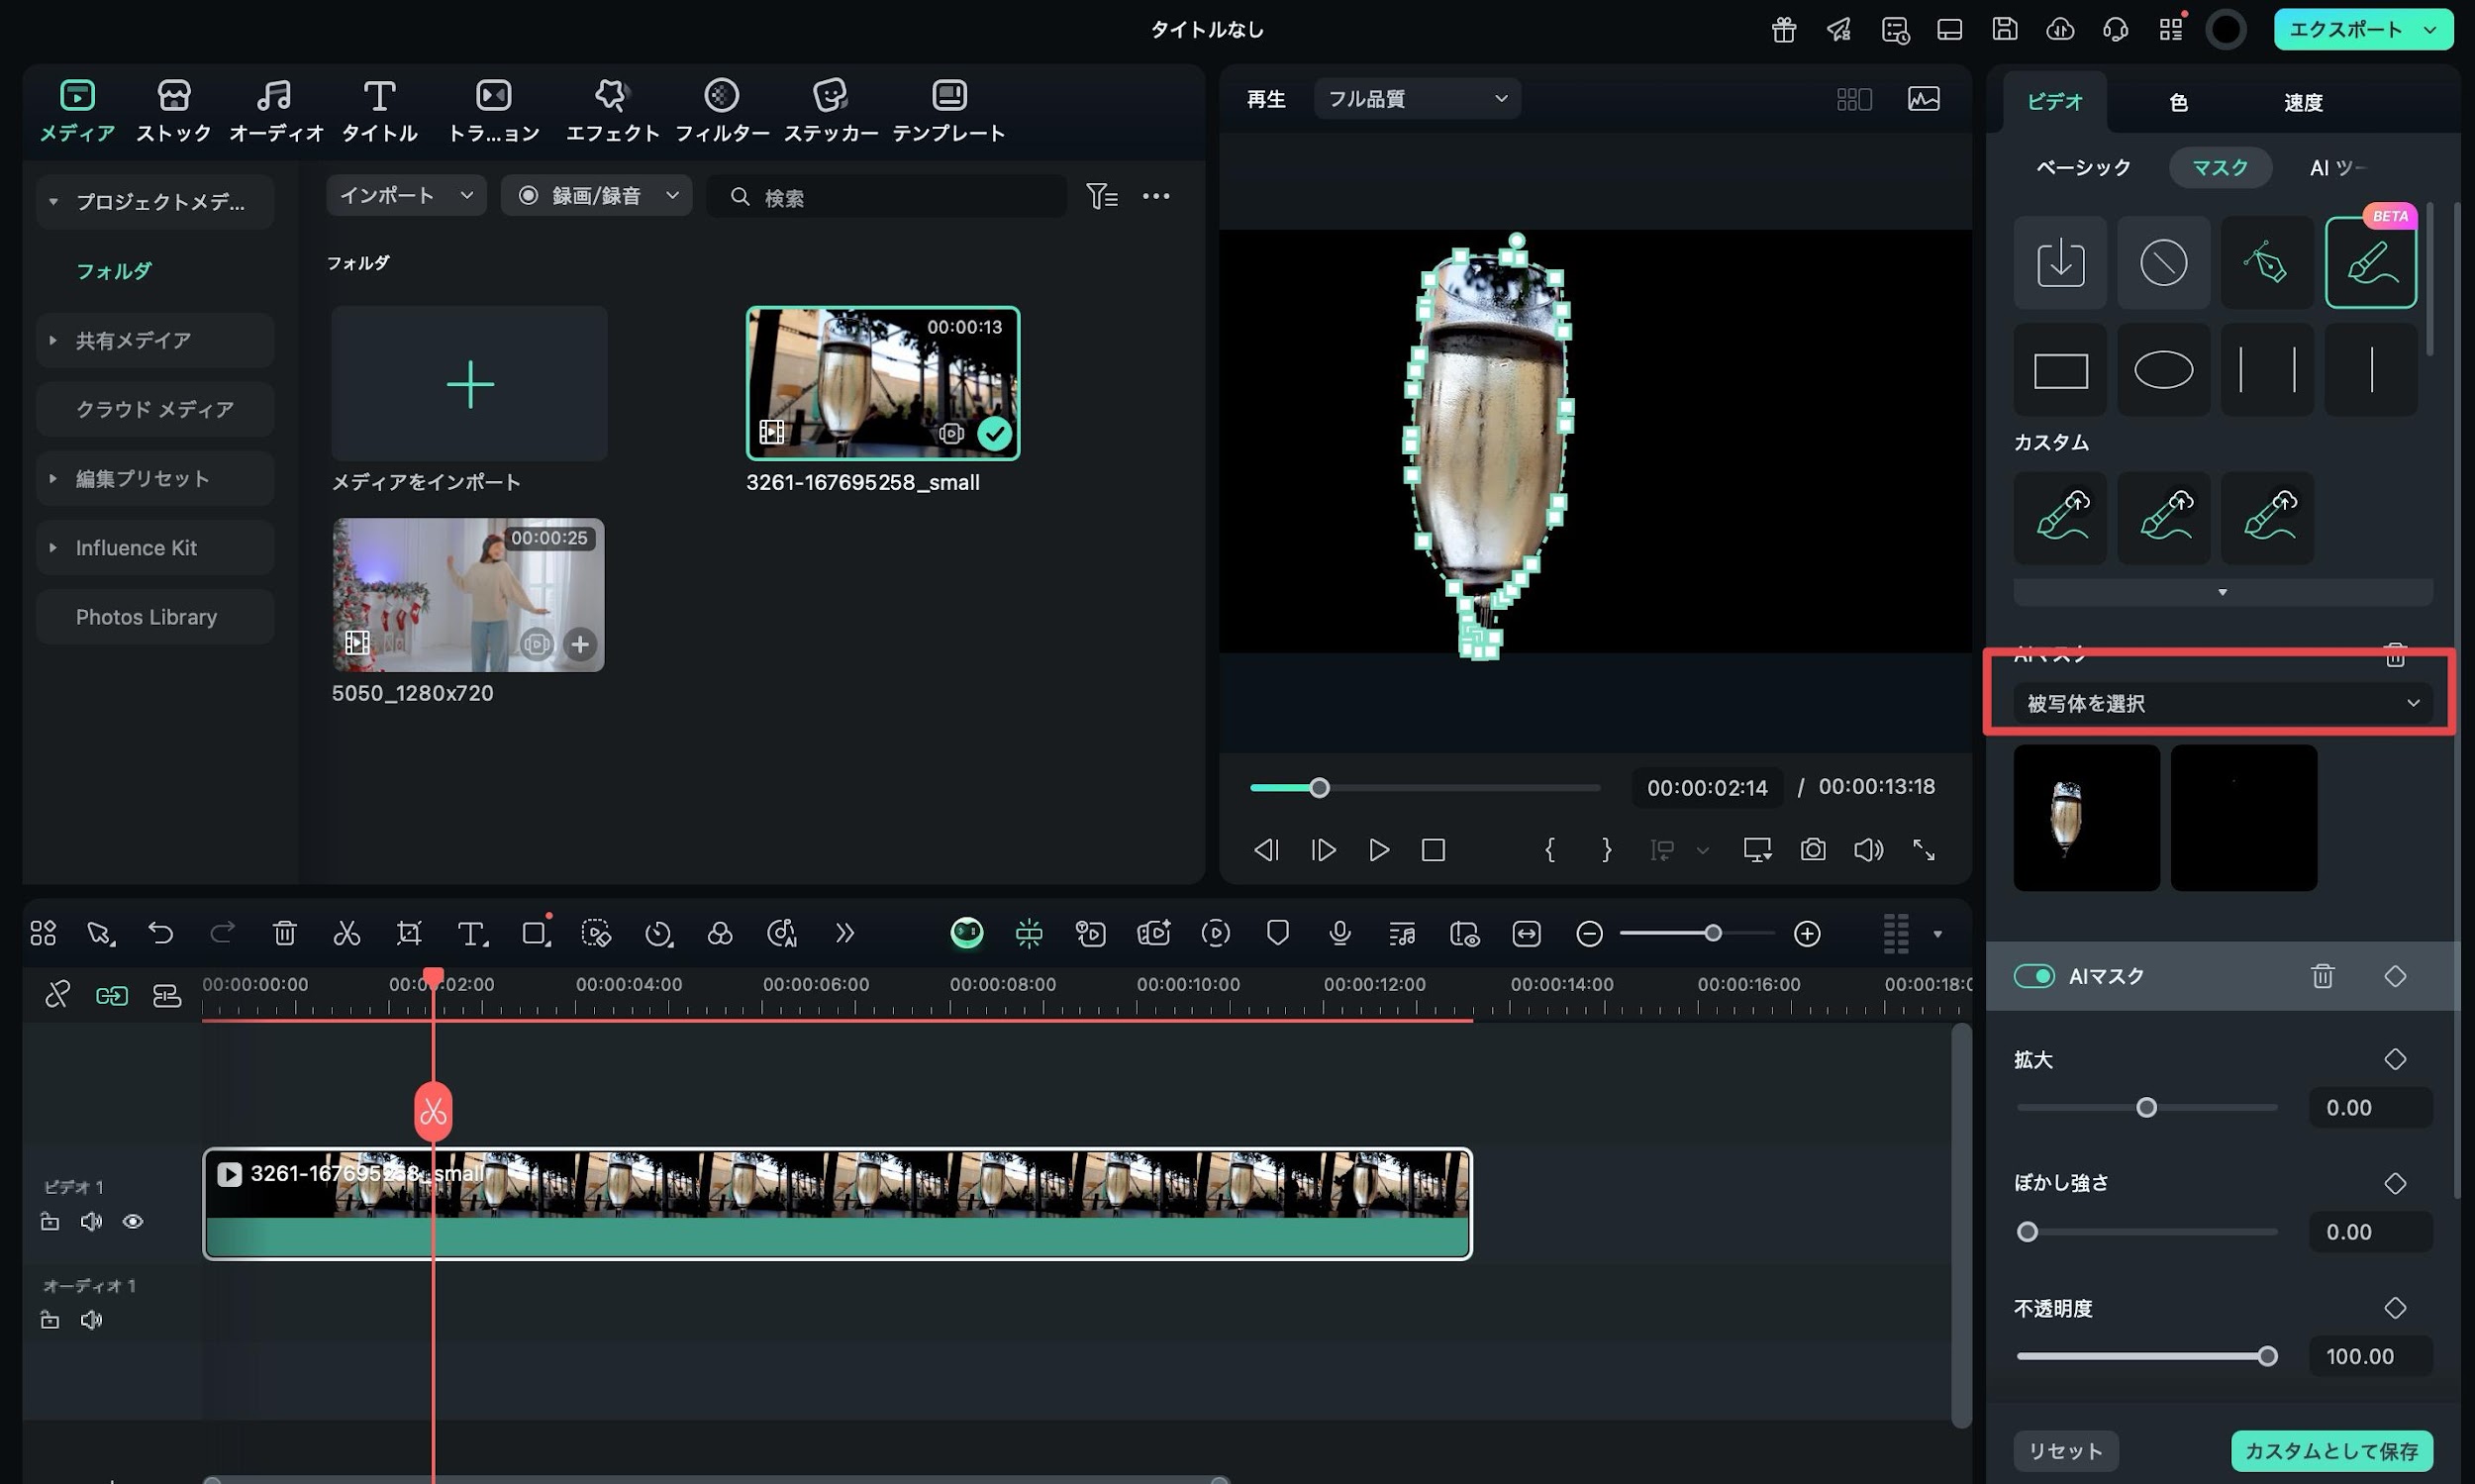Image resolution: width=2475 pixels, height=1484 pixels.
Task: Click the speed clock icon in timeline toolbar
Action: tap(658, 933)
